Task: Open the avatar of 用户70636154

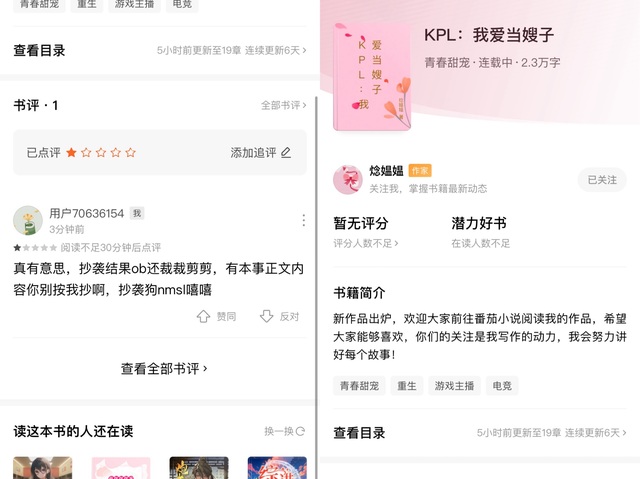Action: tap(28, 220)
